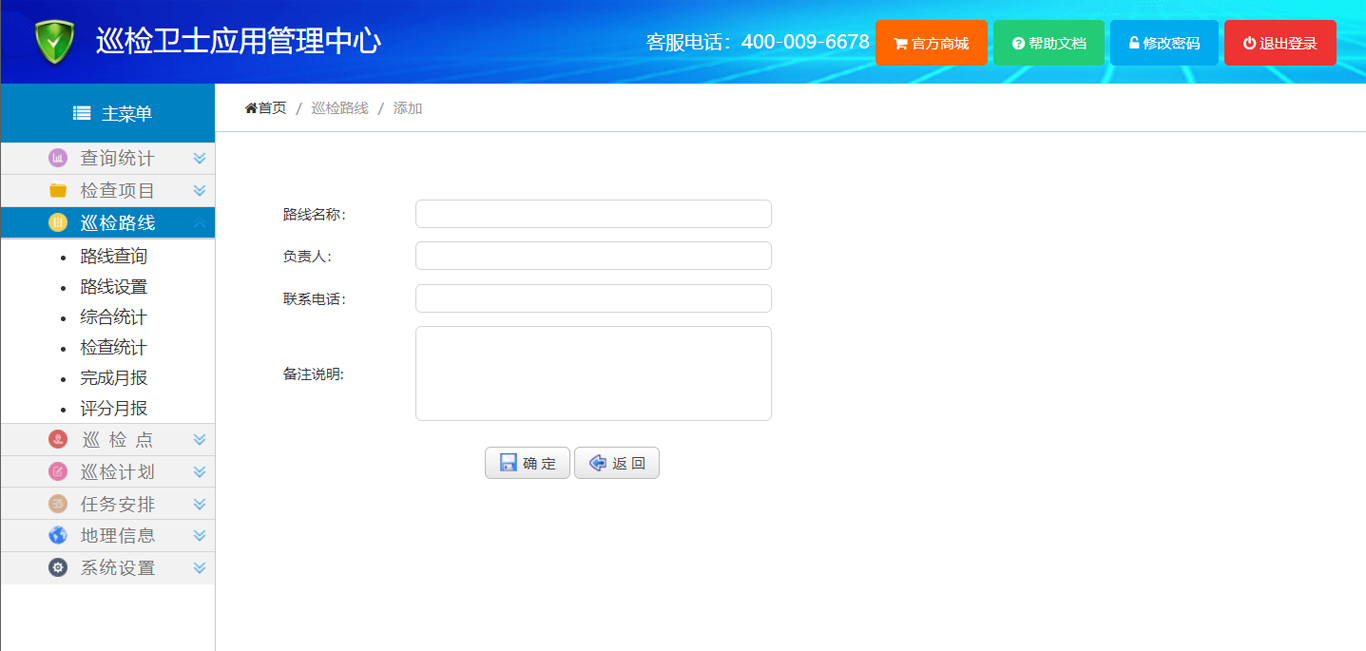1366x651 pixels.
Task: Click into the 备注说明 text area
Action: [593, 373]
